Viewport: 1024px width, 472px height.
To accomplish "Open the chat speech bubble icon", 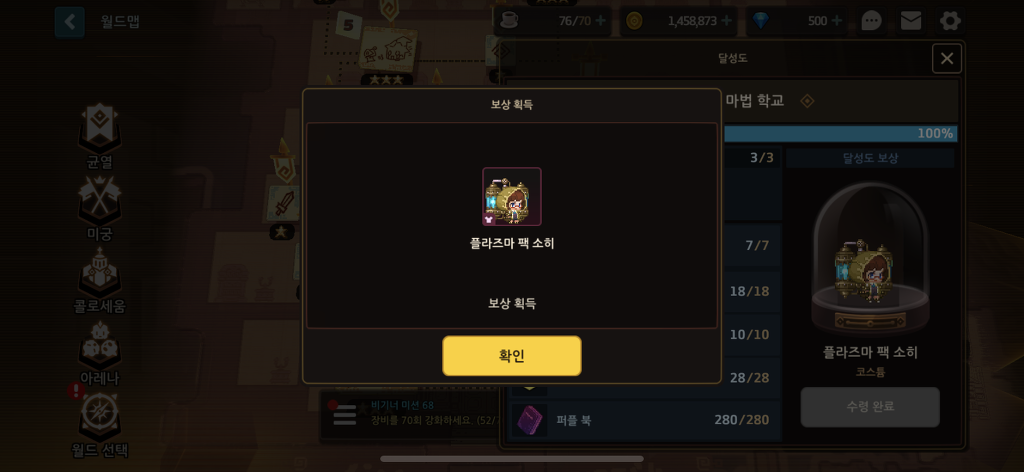I will 871,22.
